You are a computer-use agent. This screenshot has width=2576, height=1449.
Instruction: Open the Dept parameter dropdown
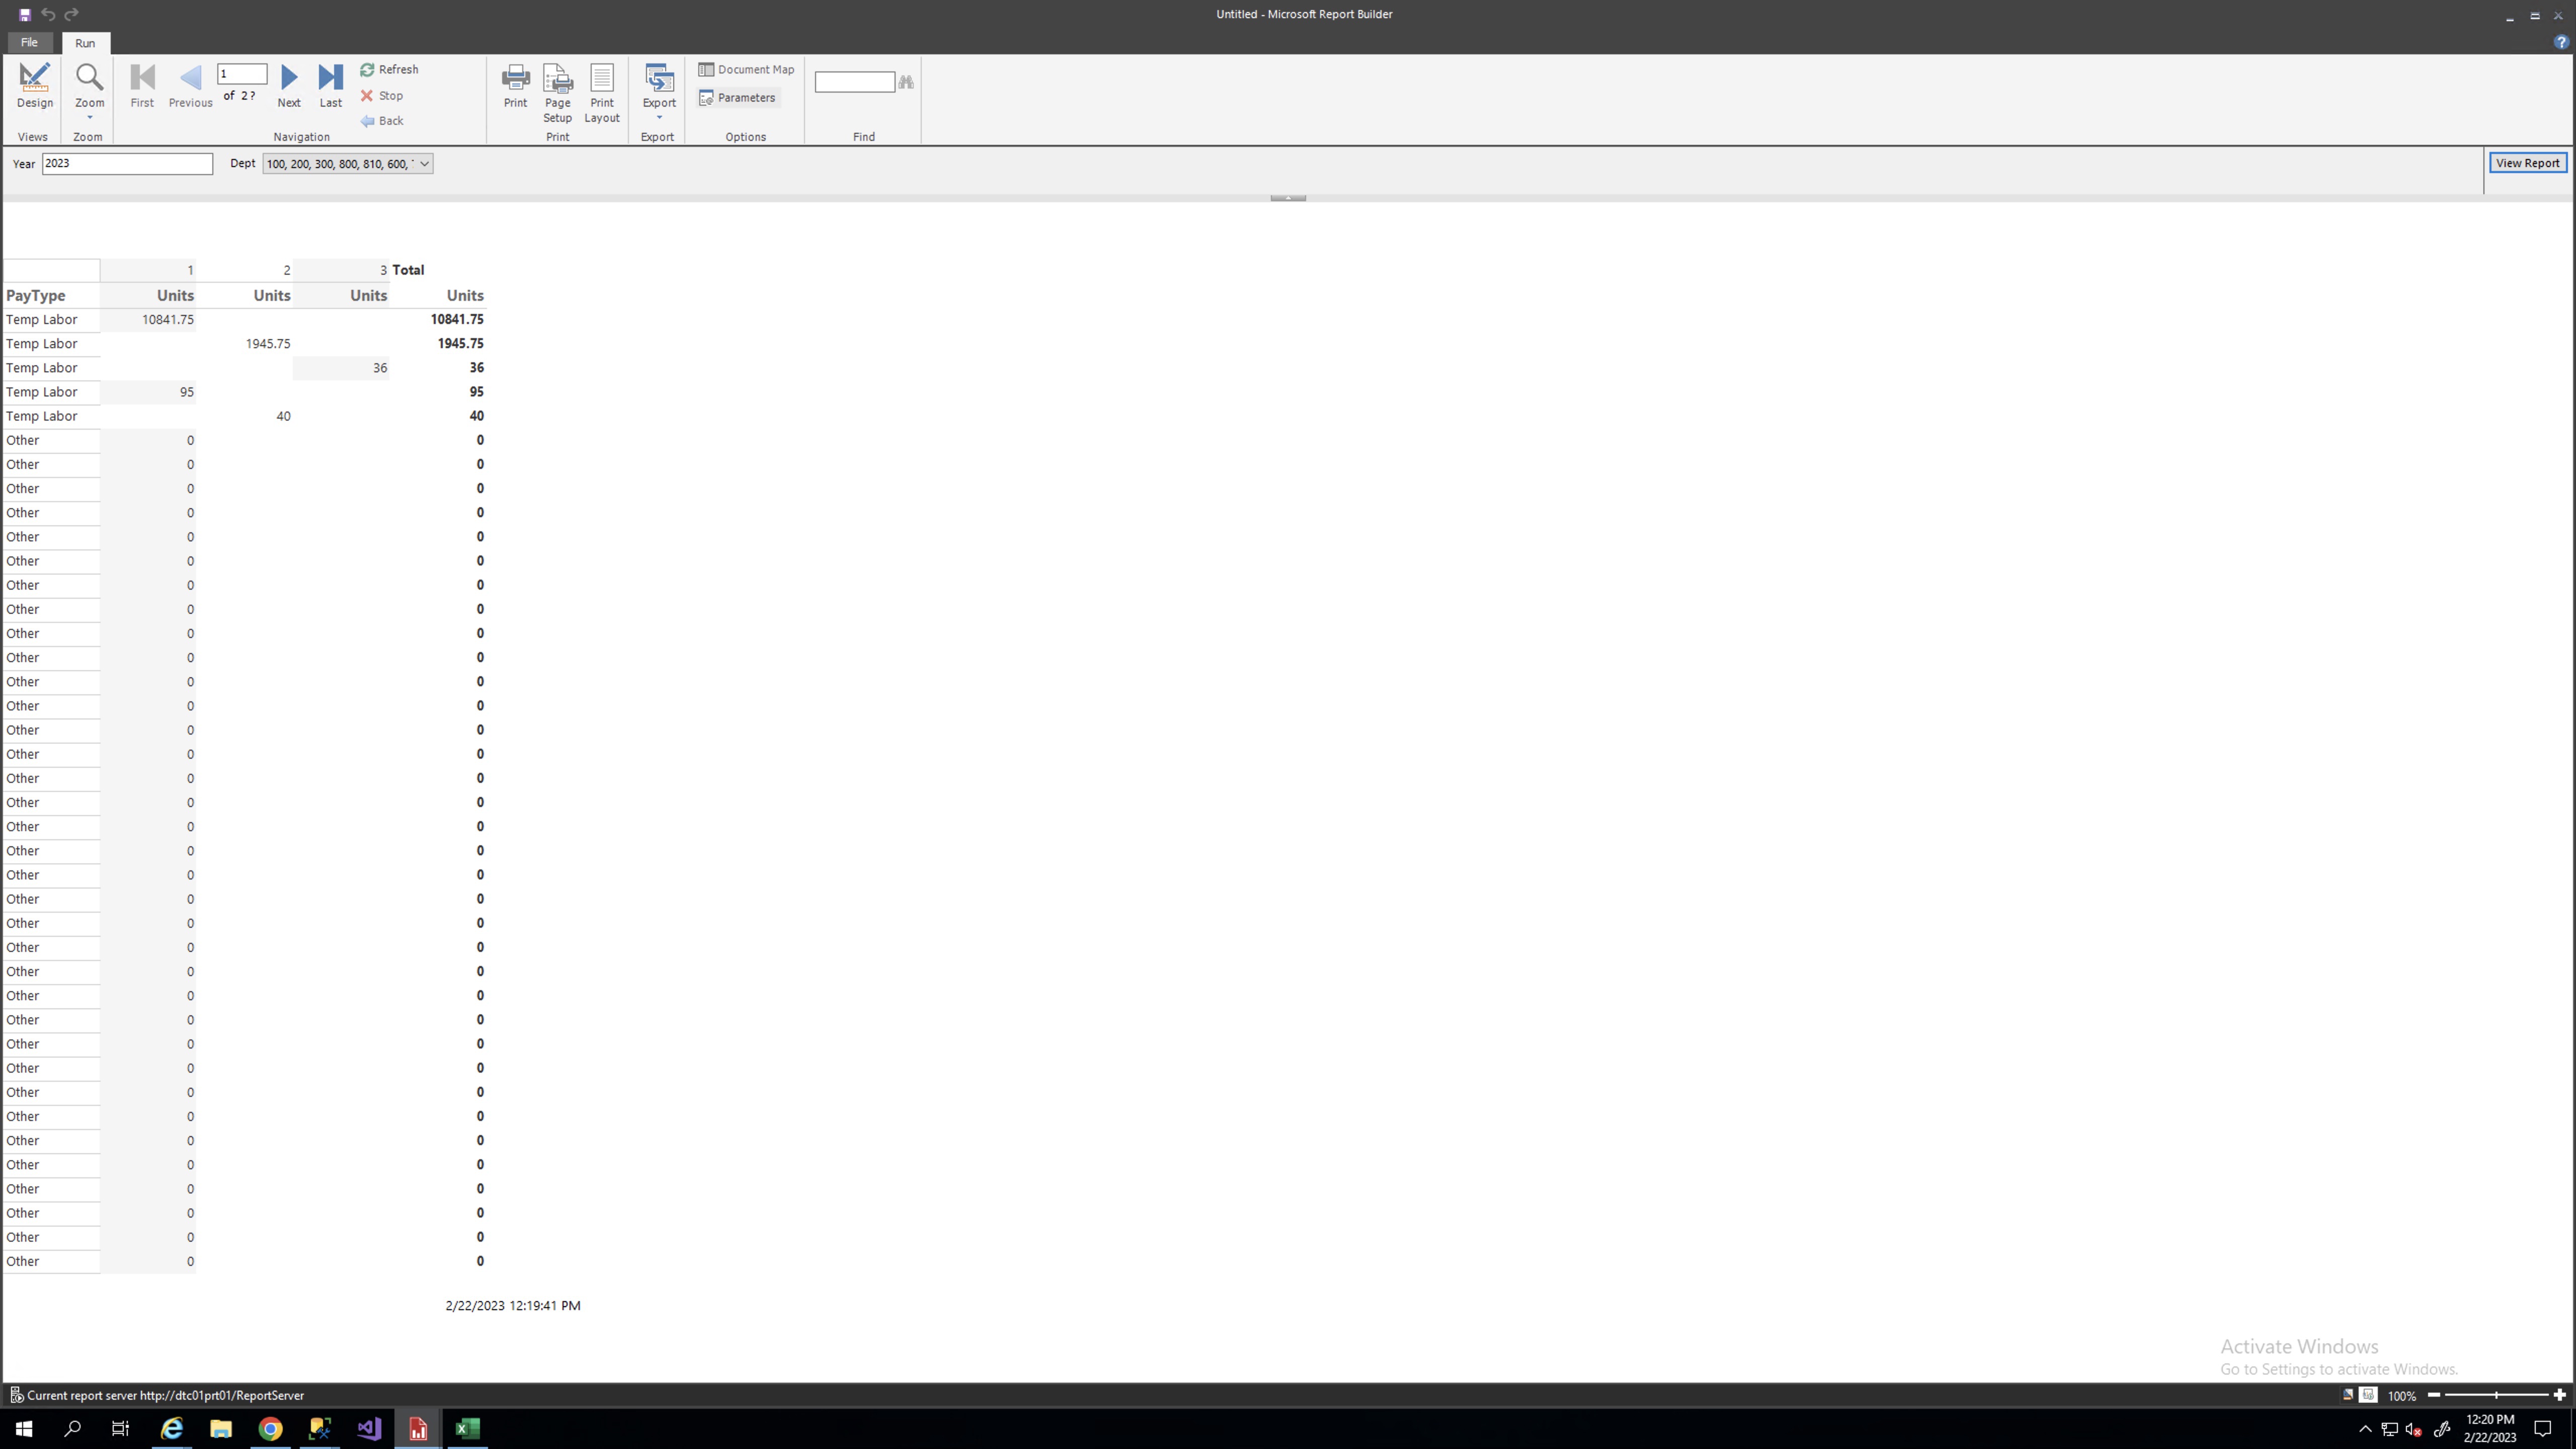pyautogui.click(x=347, y=164)
